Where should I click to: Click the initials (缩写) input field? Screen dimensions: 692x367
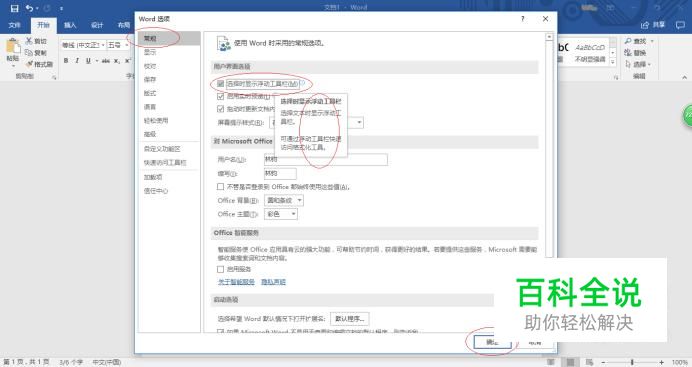pyautogui.click(x=280, y=173)
